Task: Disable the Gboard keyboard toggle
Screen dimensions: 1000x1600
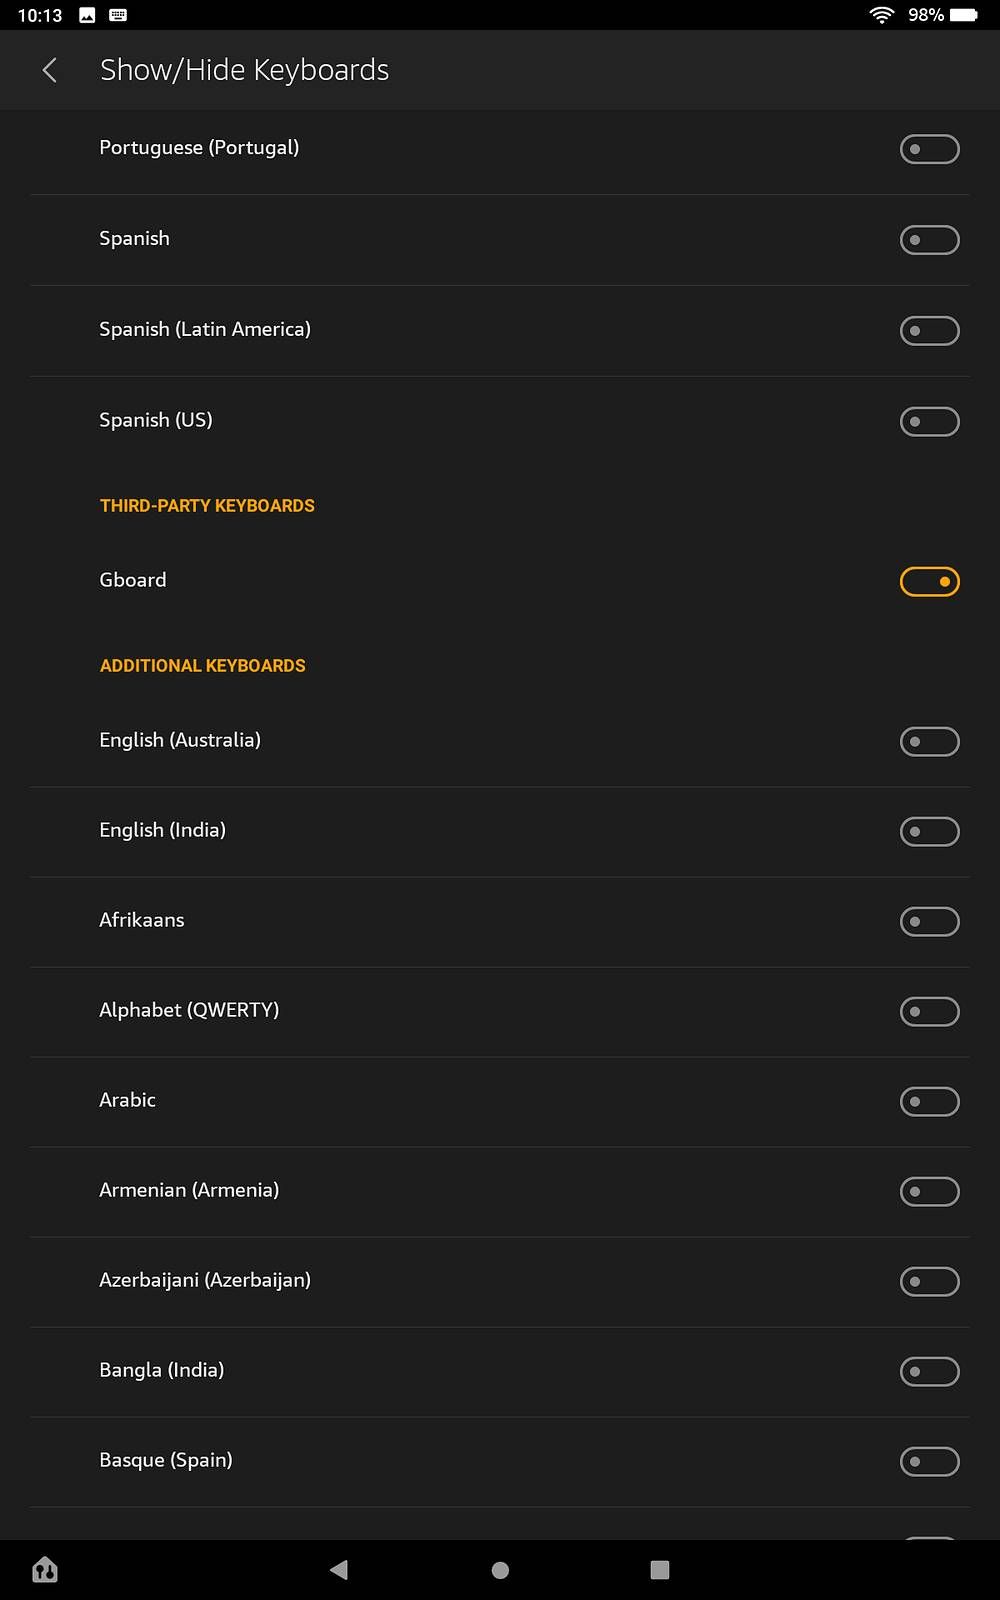Action: click(929, 581)
